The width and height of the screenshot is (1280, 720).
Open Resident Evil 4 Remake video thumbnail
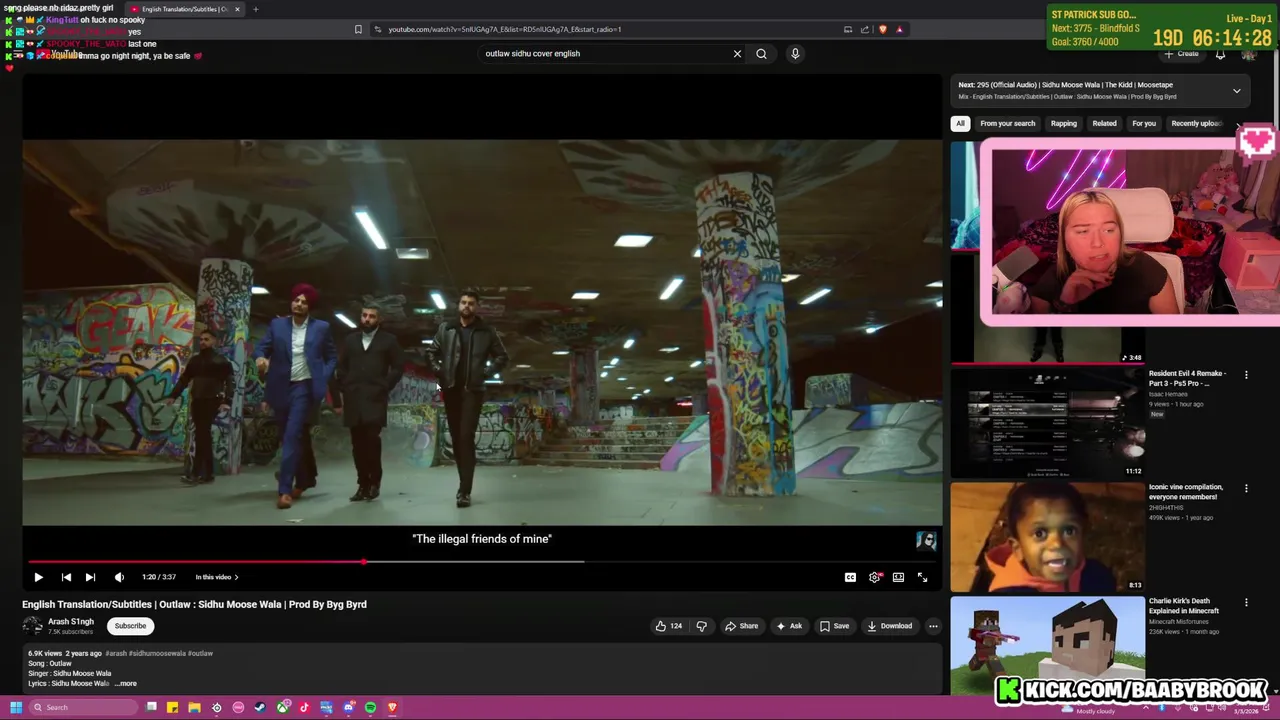pyautogui.click(x=1047, y=423)
